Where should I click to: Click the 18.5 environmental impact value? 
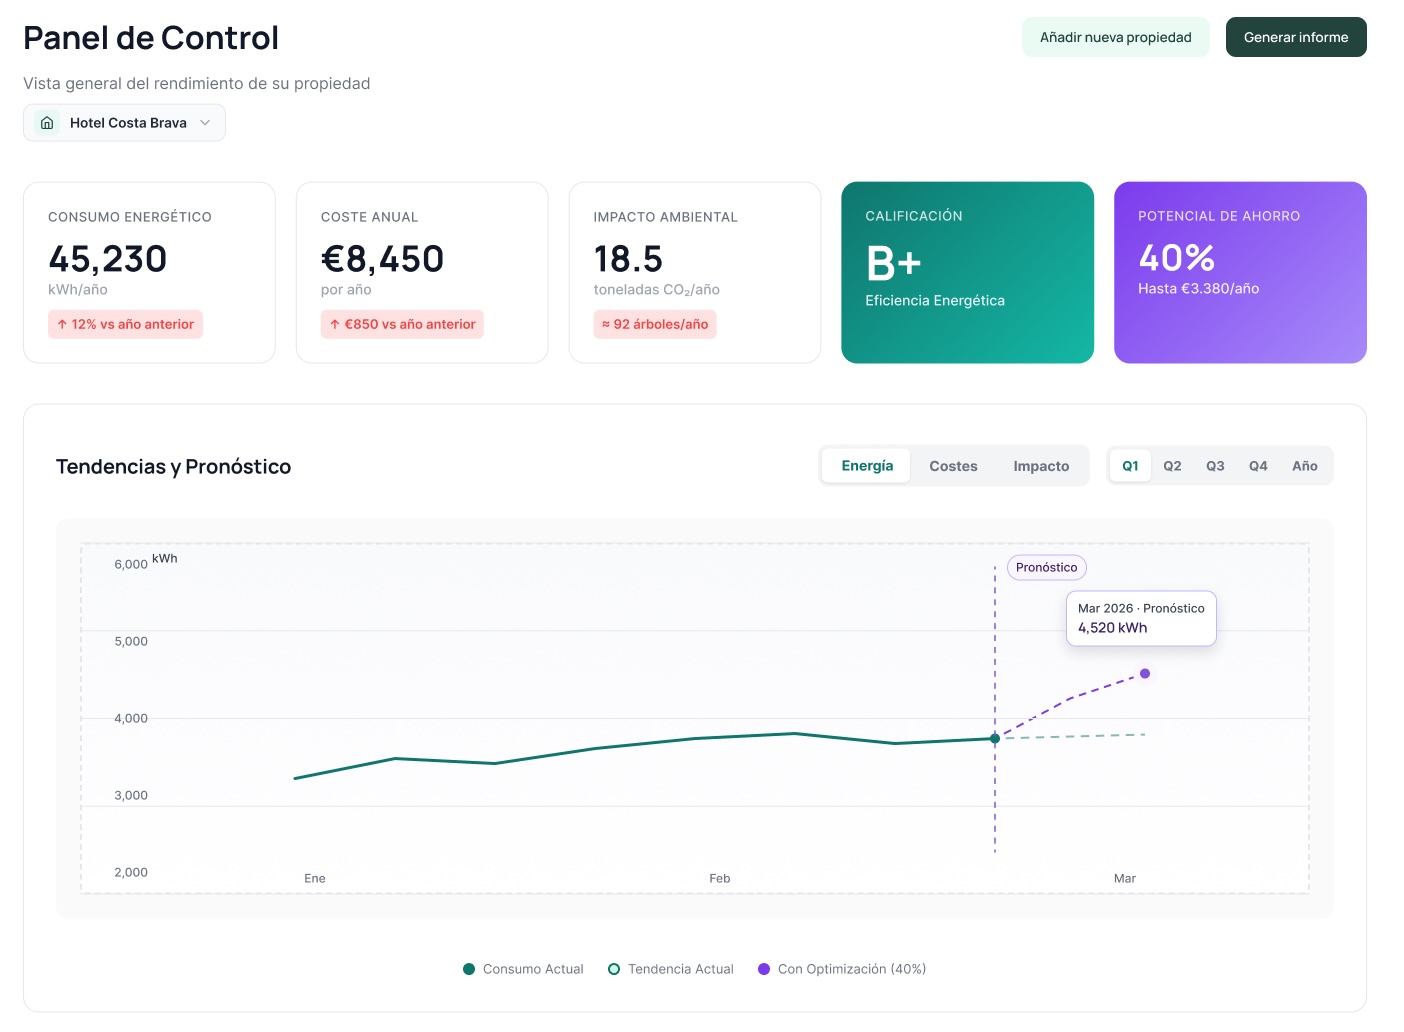[x=628, y=259]
